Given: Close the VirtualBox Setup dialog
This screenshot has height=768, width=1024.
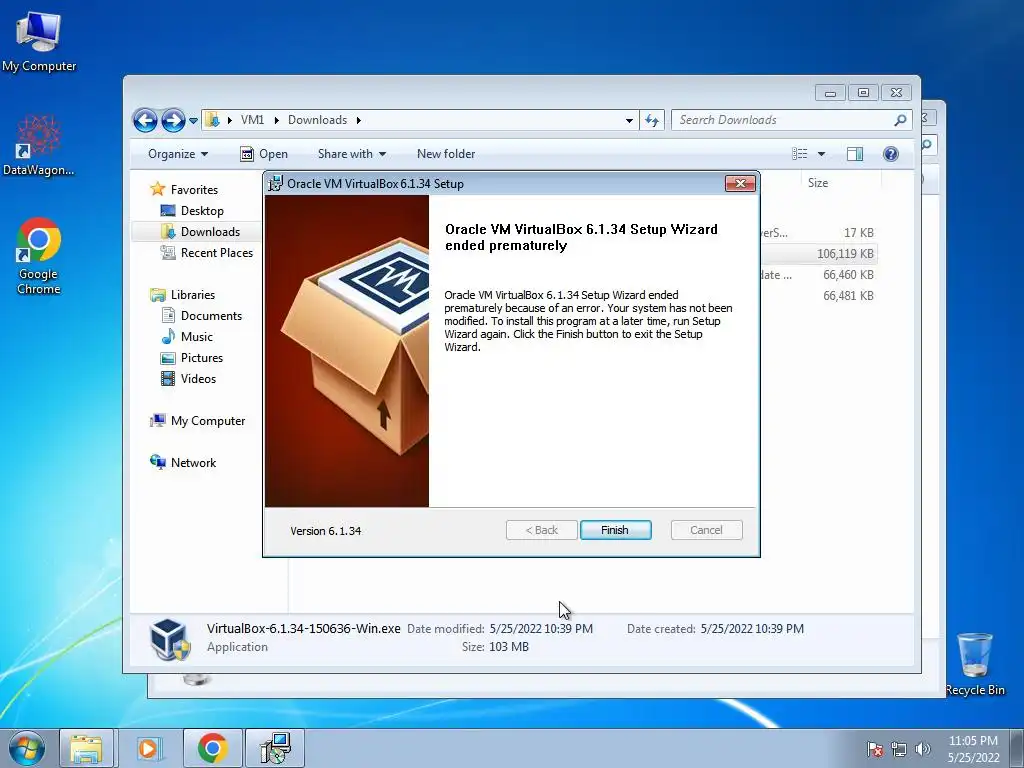Looking at the screenshot, I should (740, 184).
